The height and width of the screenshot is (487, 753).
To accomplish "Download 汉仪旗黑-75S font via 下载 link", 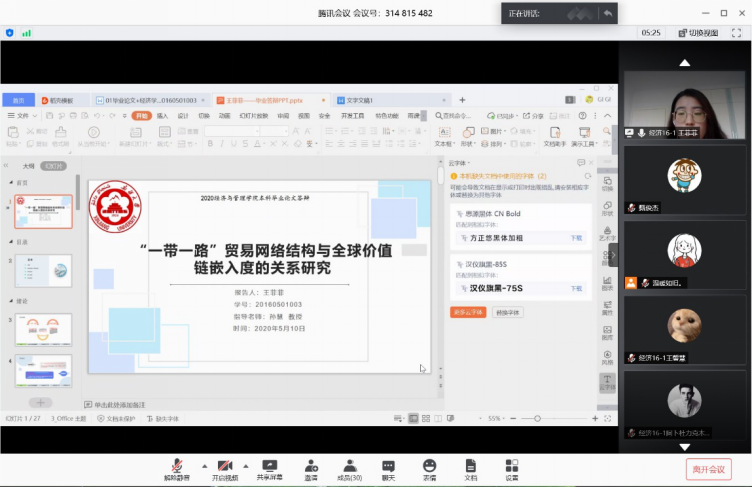I will click(x=576, y=289).
